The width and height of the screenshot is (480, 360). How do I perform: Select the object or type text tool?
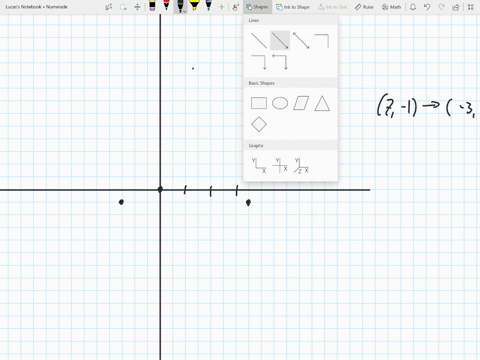pyautogui.click(x=109, y=7)
